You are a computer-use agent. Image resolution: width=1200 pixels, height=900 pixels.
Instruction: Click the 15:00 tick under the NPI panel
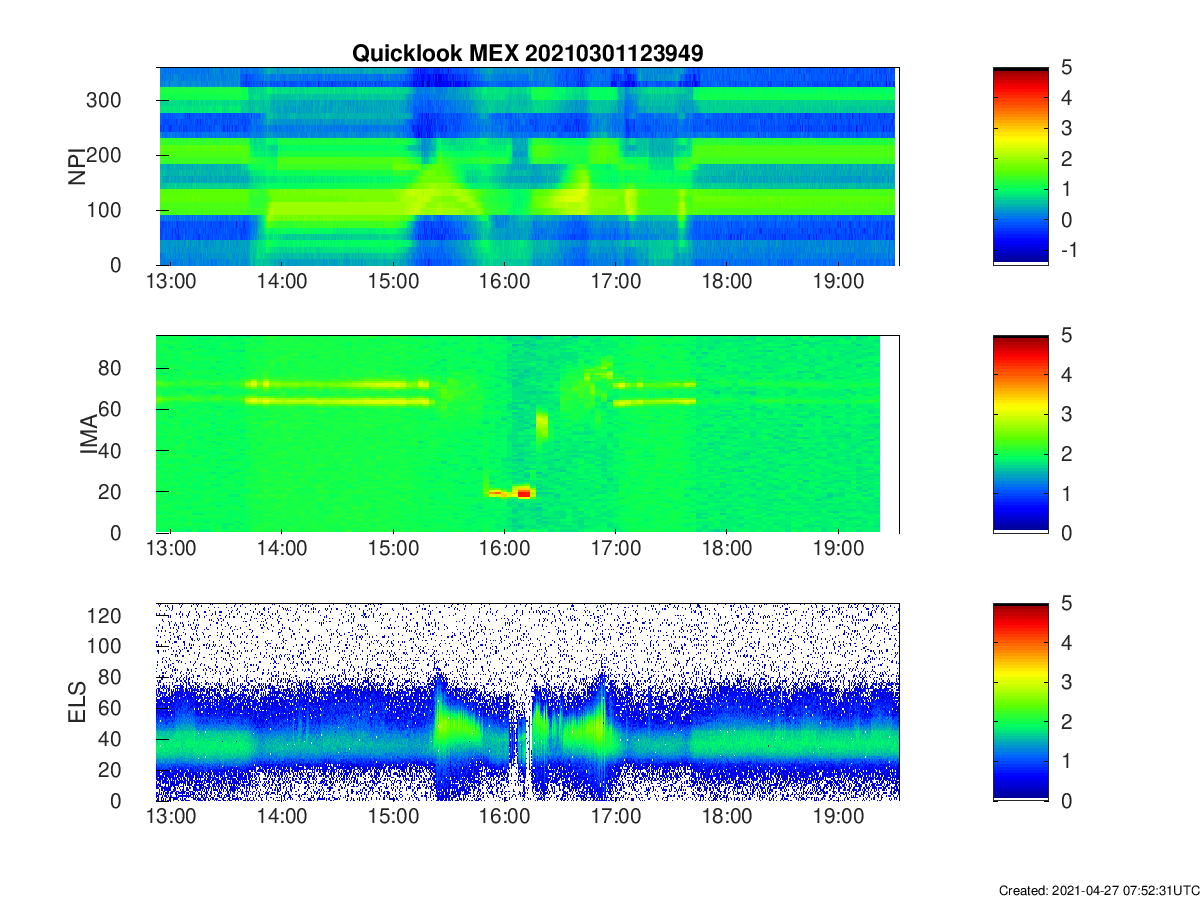coord(393,282)
